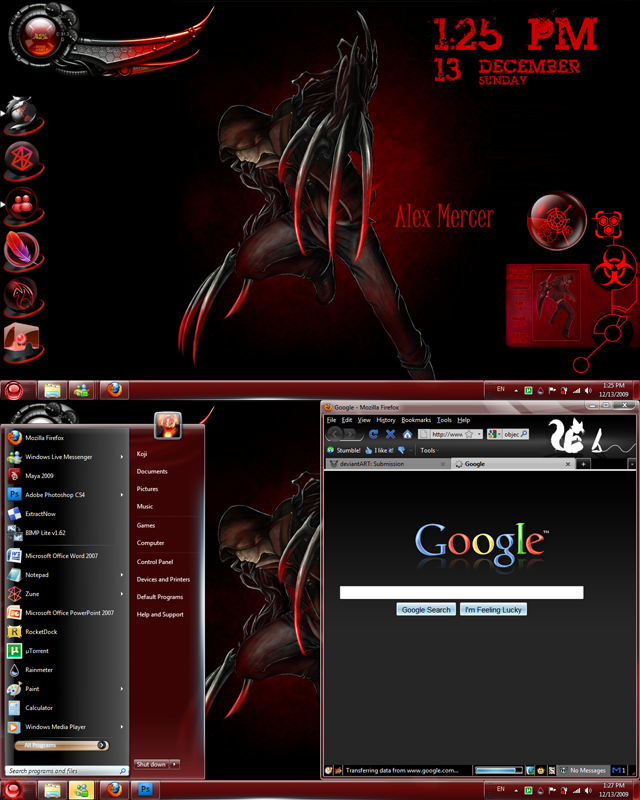The image size is (640, 800).
Task: Click the red feather dock icon
Action: (x=22, y=251)
